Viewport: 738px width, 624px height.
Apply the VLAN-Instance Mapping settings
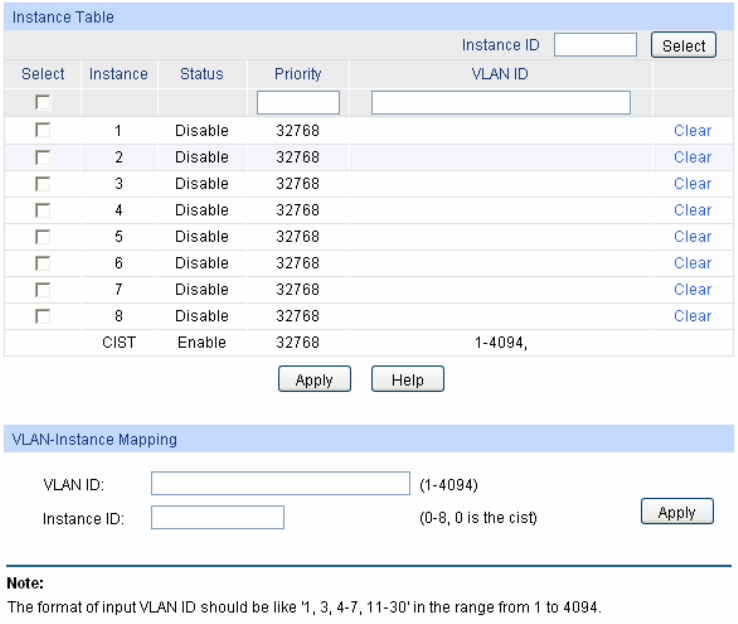[x=676, y=512]
